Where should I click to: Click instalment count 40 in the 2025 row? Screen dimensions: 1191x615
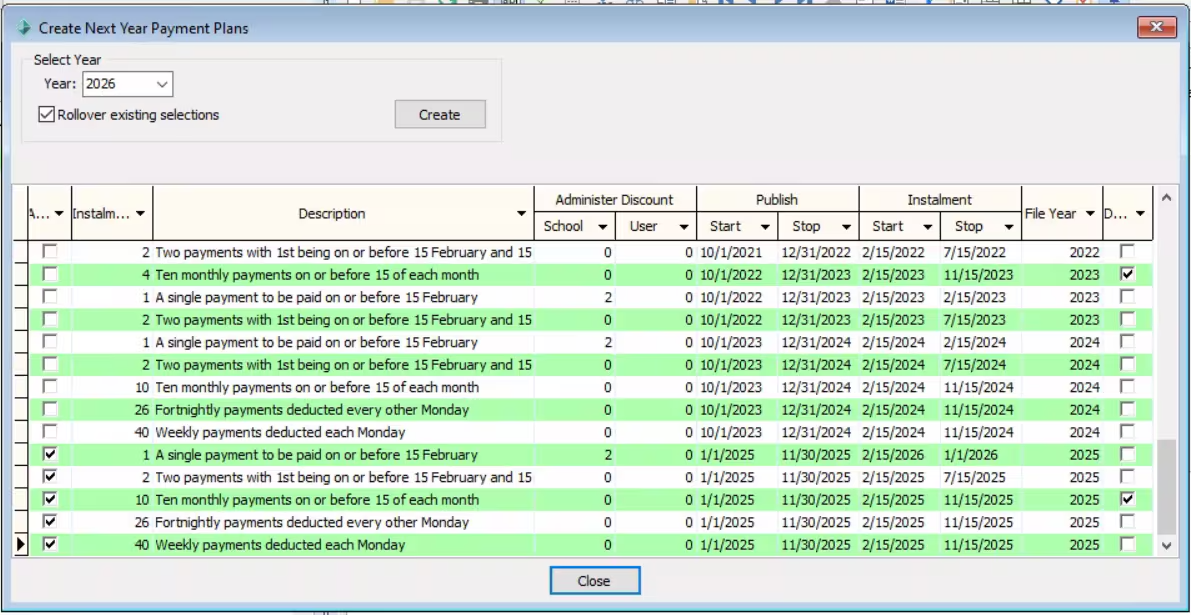112,545
